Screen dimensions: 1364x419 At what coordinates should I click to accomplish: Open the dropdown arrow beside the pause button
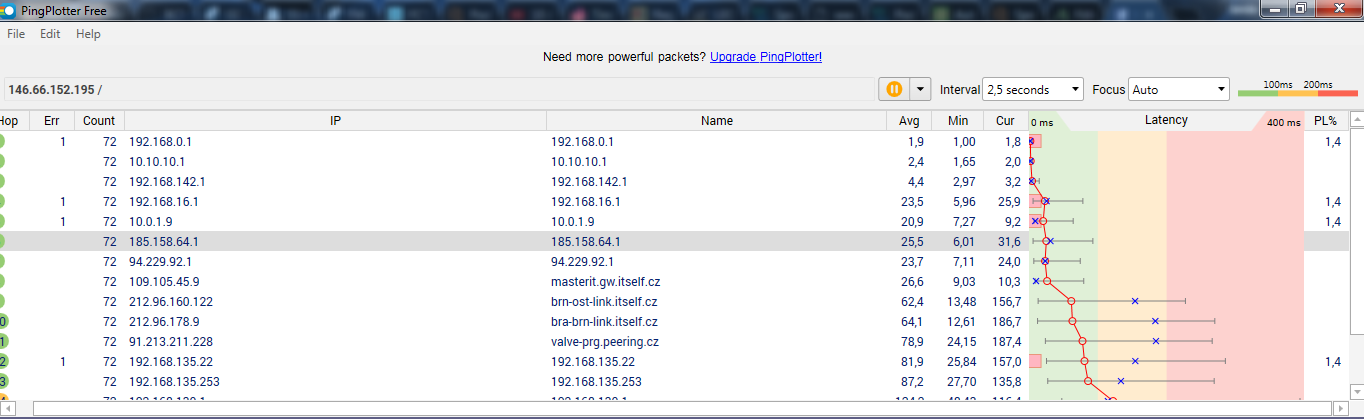[920, 89]
